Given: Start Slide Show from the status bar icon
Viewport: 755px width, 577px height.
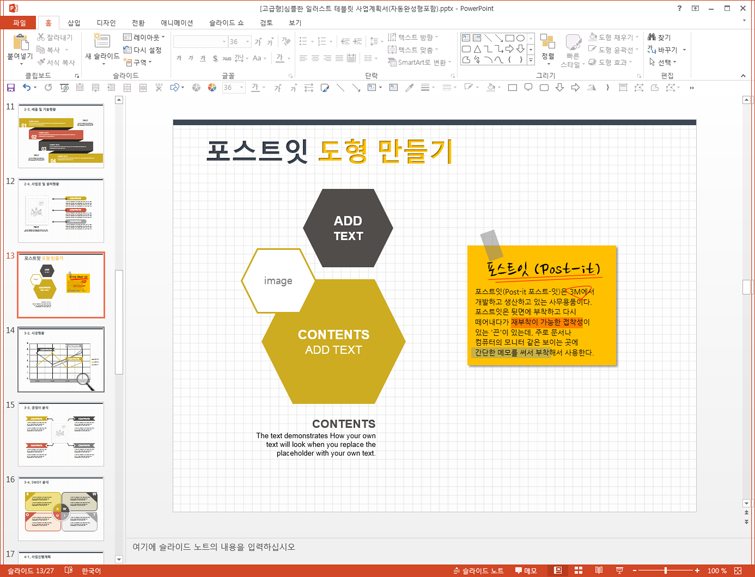Looking at the screenshot, I should click(x=620, y=570).
